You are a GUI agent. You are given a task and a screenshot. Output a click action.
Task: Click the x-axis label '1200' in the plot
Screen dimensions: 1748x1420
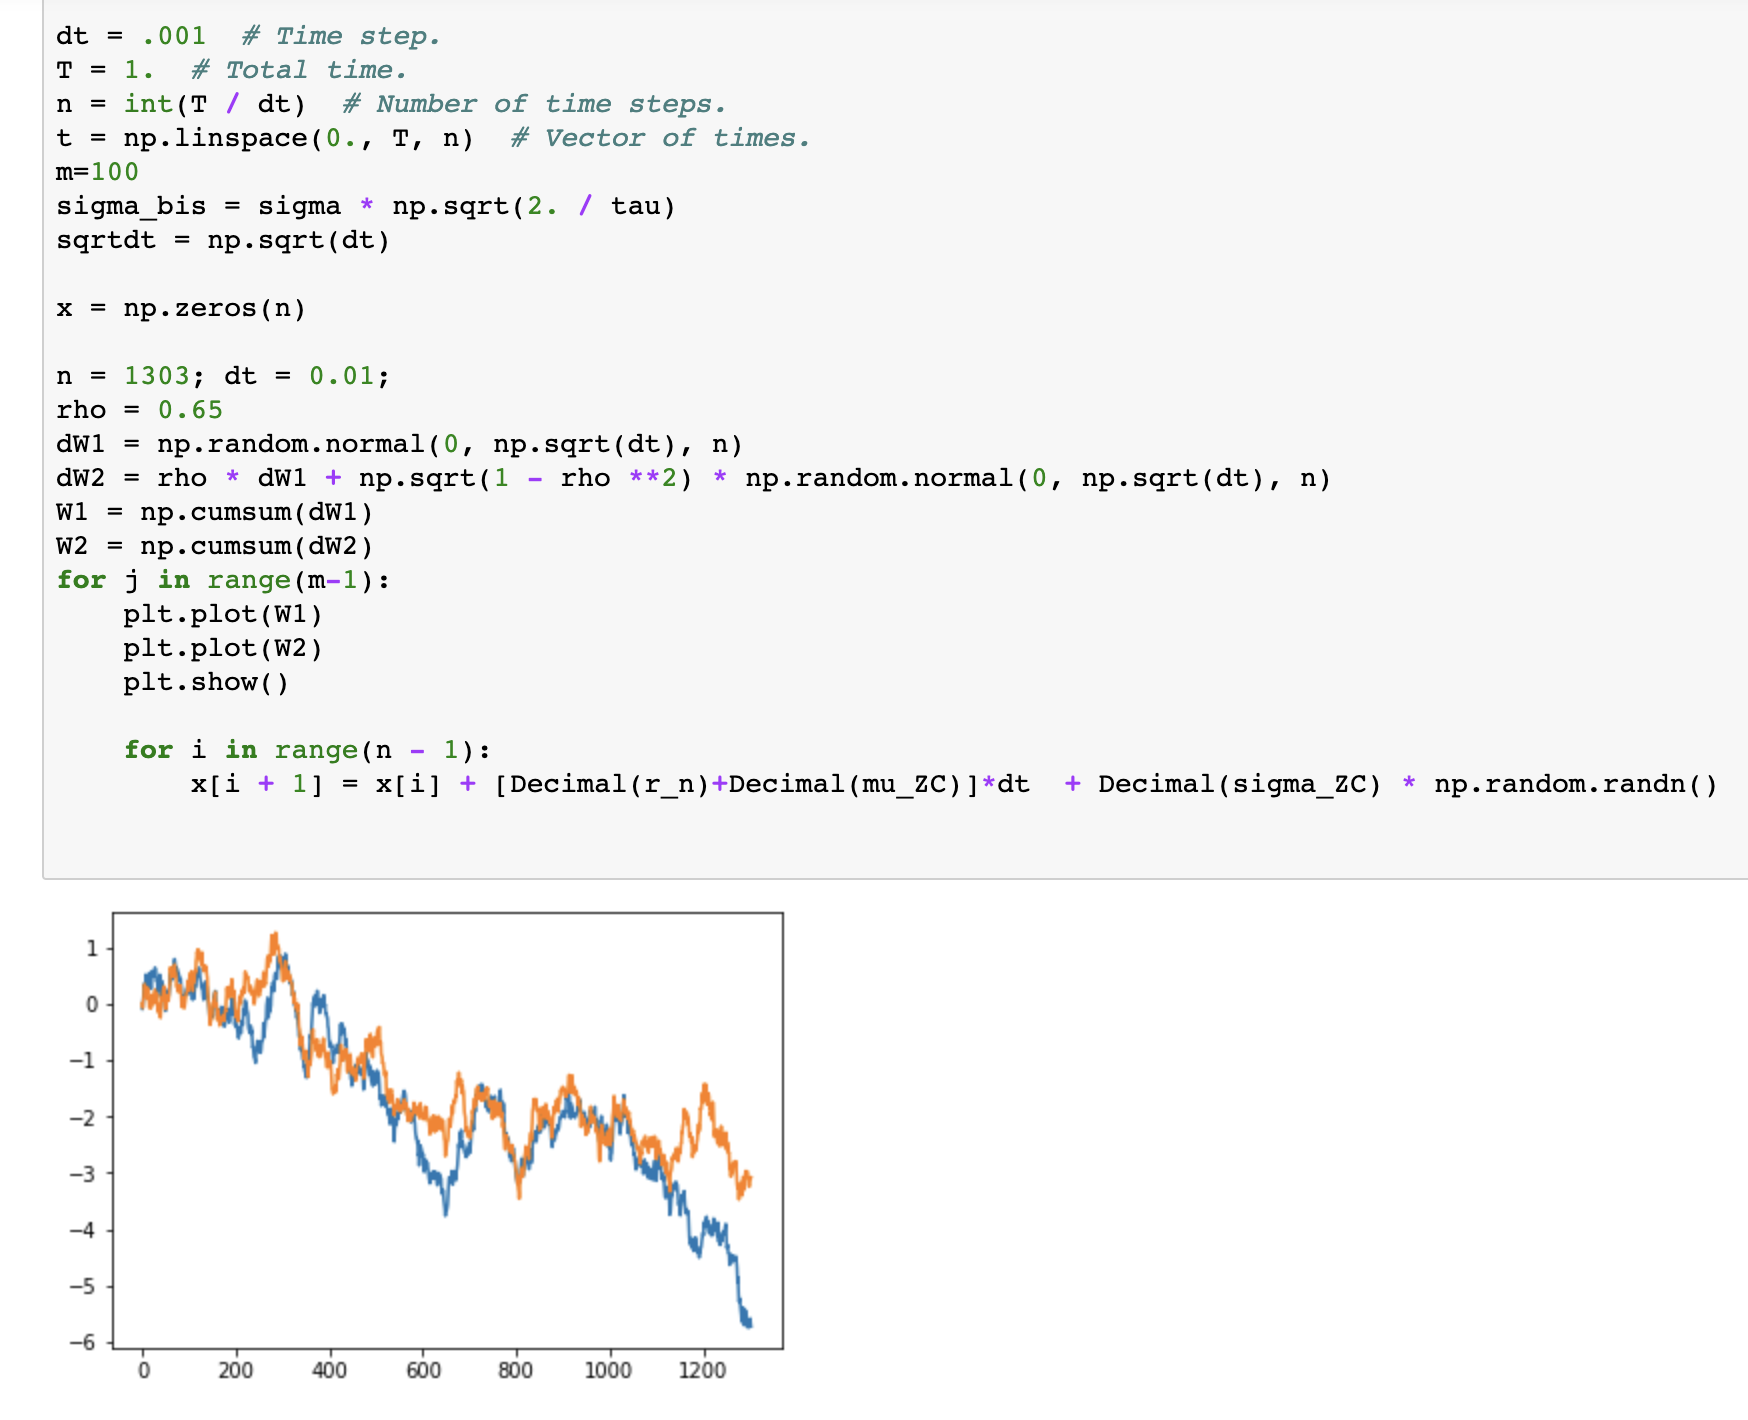click(x=702, y=1370)
